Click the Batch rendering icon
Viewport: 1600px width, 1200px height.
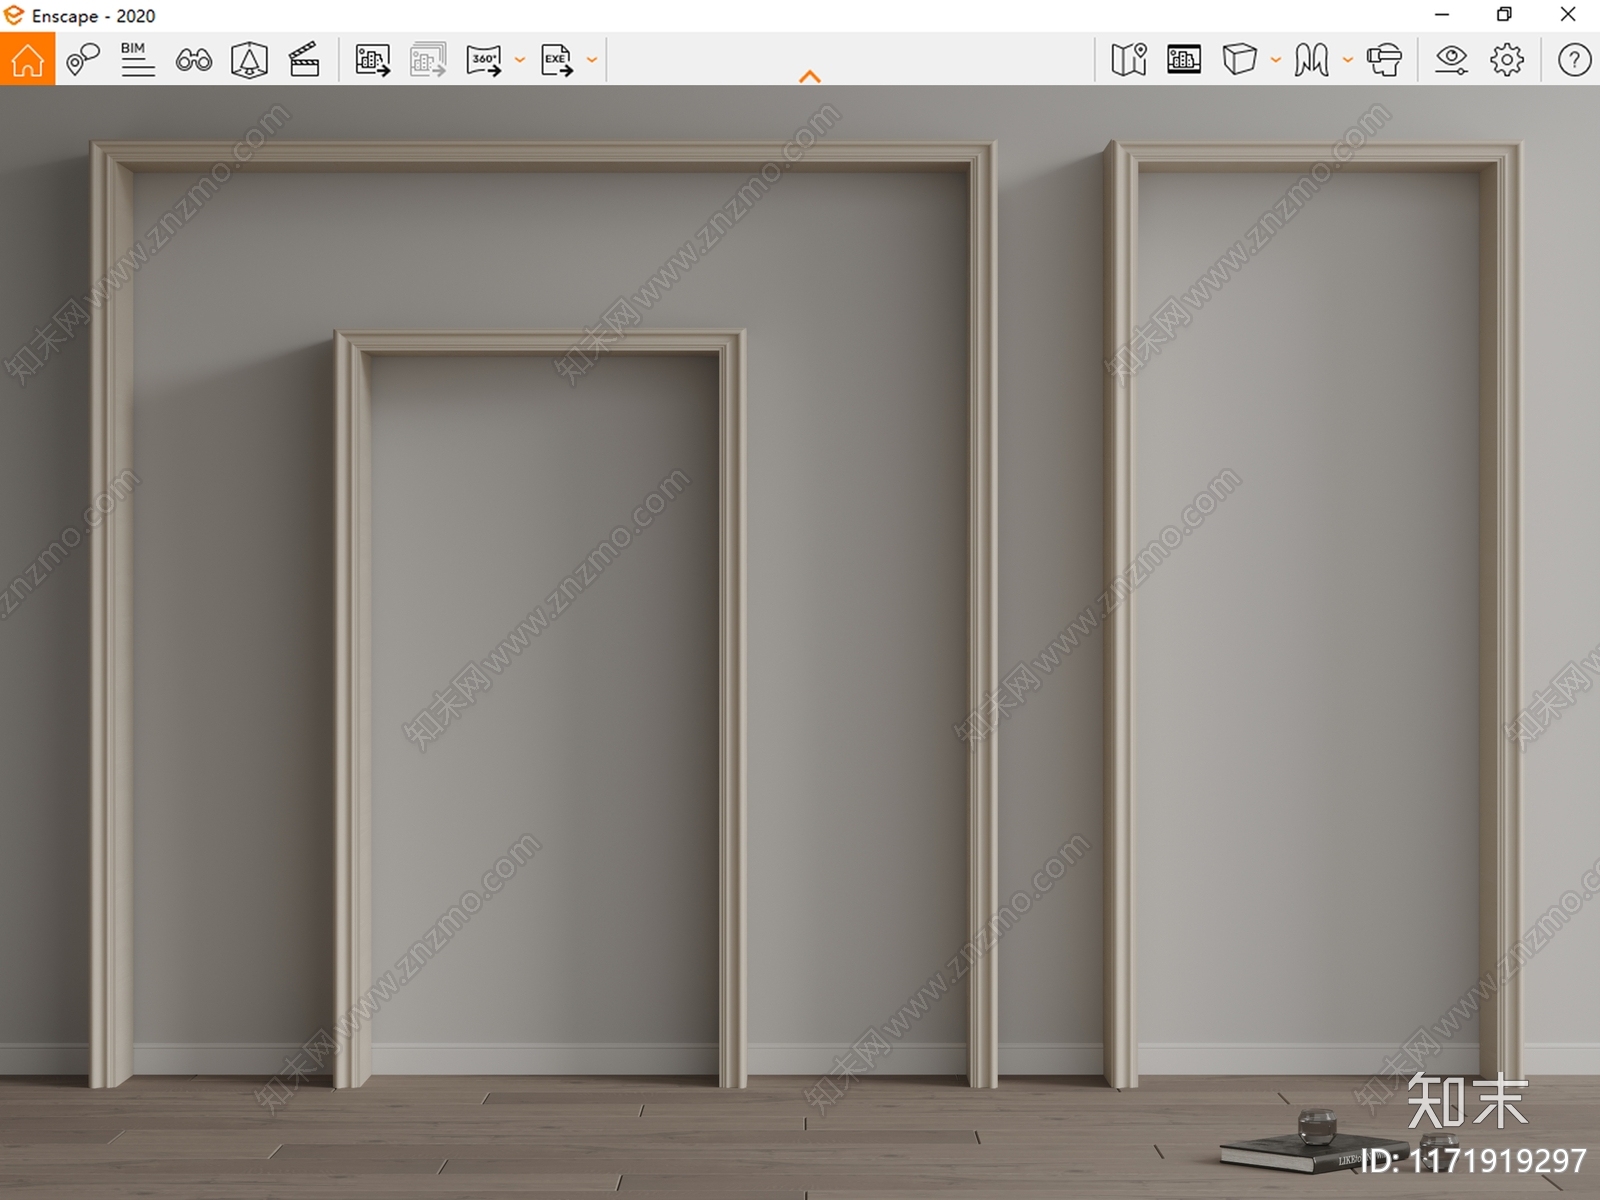point(428,60)
